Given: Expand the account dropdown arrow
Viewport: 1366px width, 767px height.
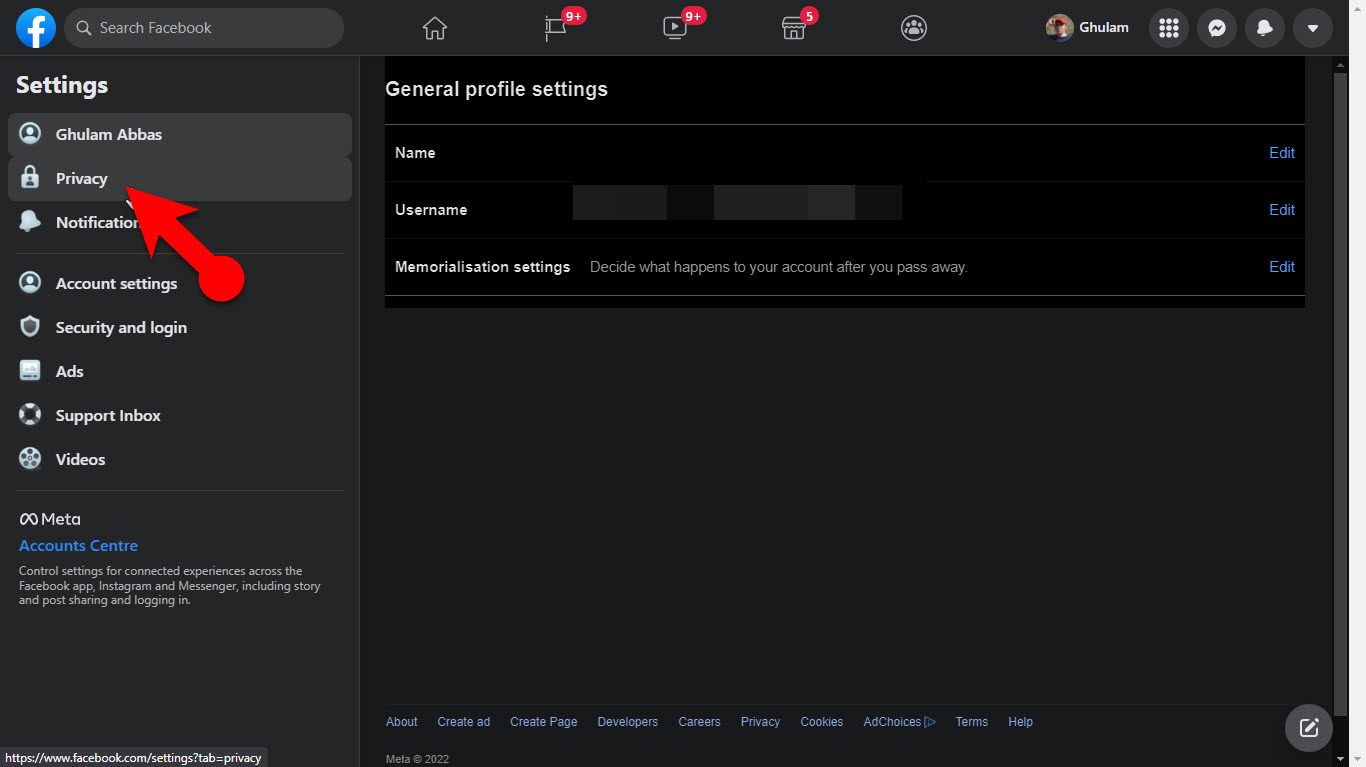Looking at the screenshot, I should 1312,28.
